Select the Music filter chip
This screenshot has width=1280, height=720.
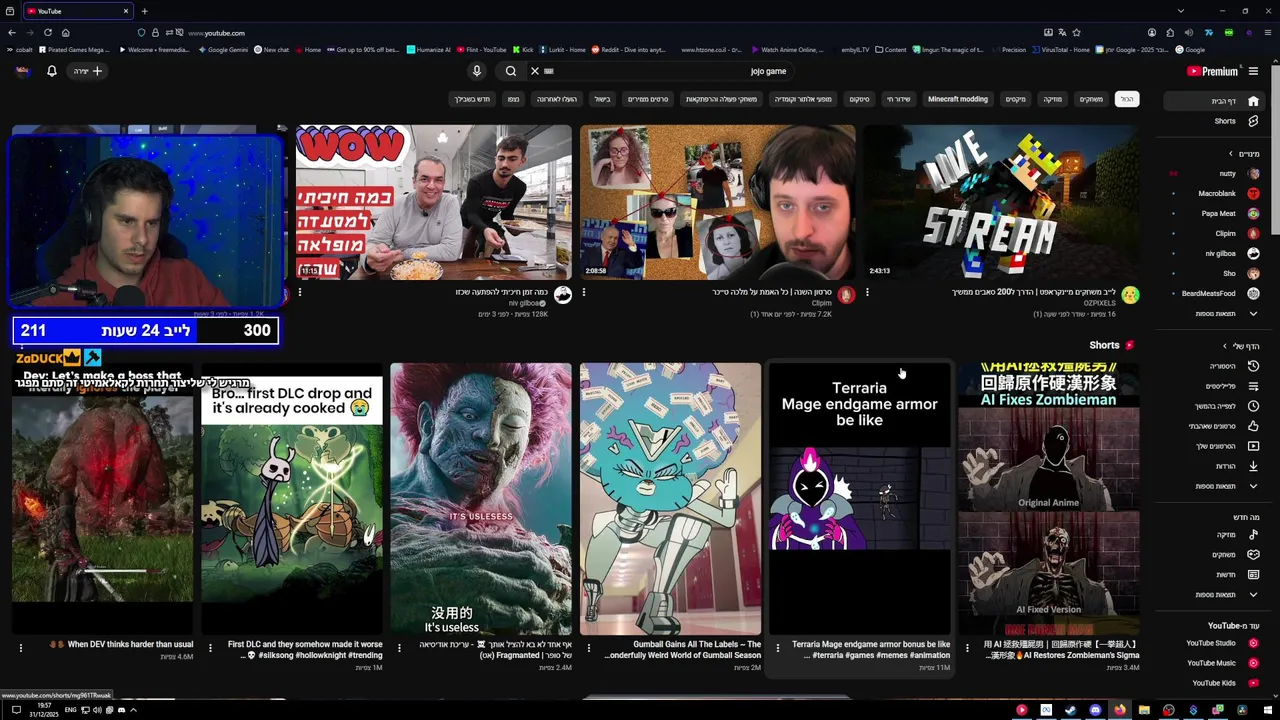(x=1053, y=99)
